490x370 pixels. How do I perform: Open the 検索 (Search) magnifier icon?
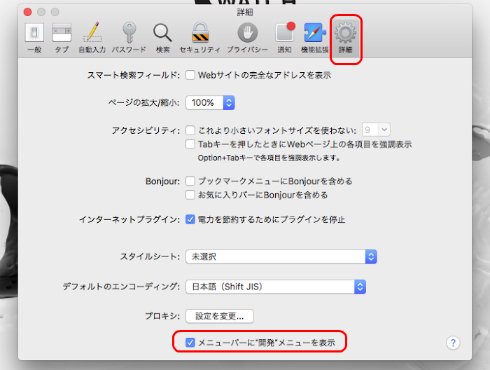(x=163, y=38)
